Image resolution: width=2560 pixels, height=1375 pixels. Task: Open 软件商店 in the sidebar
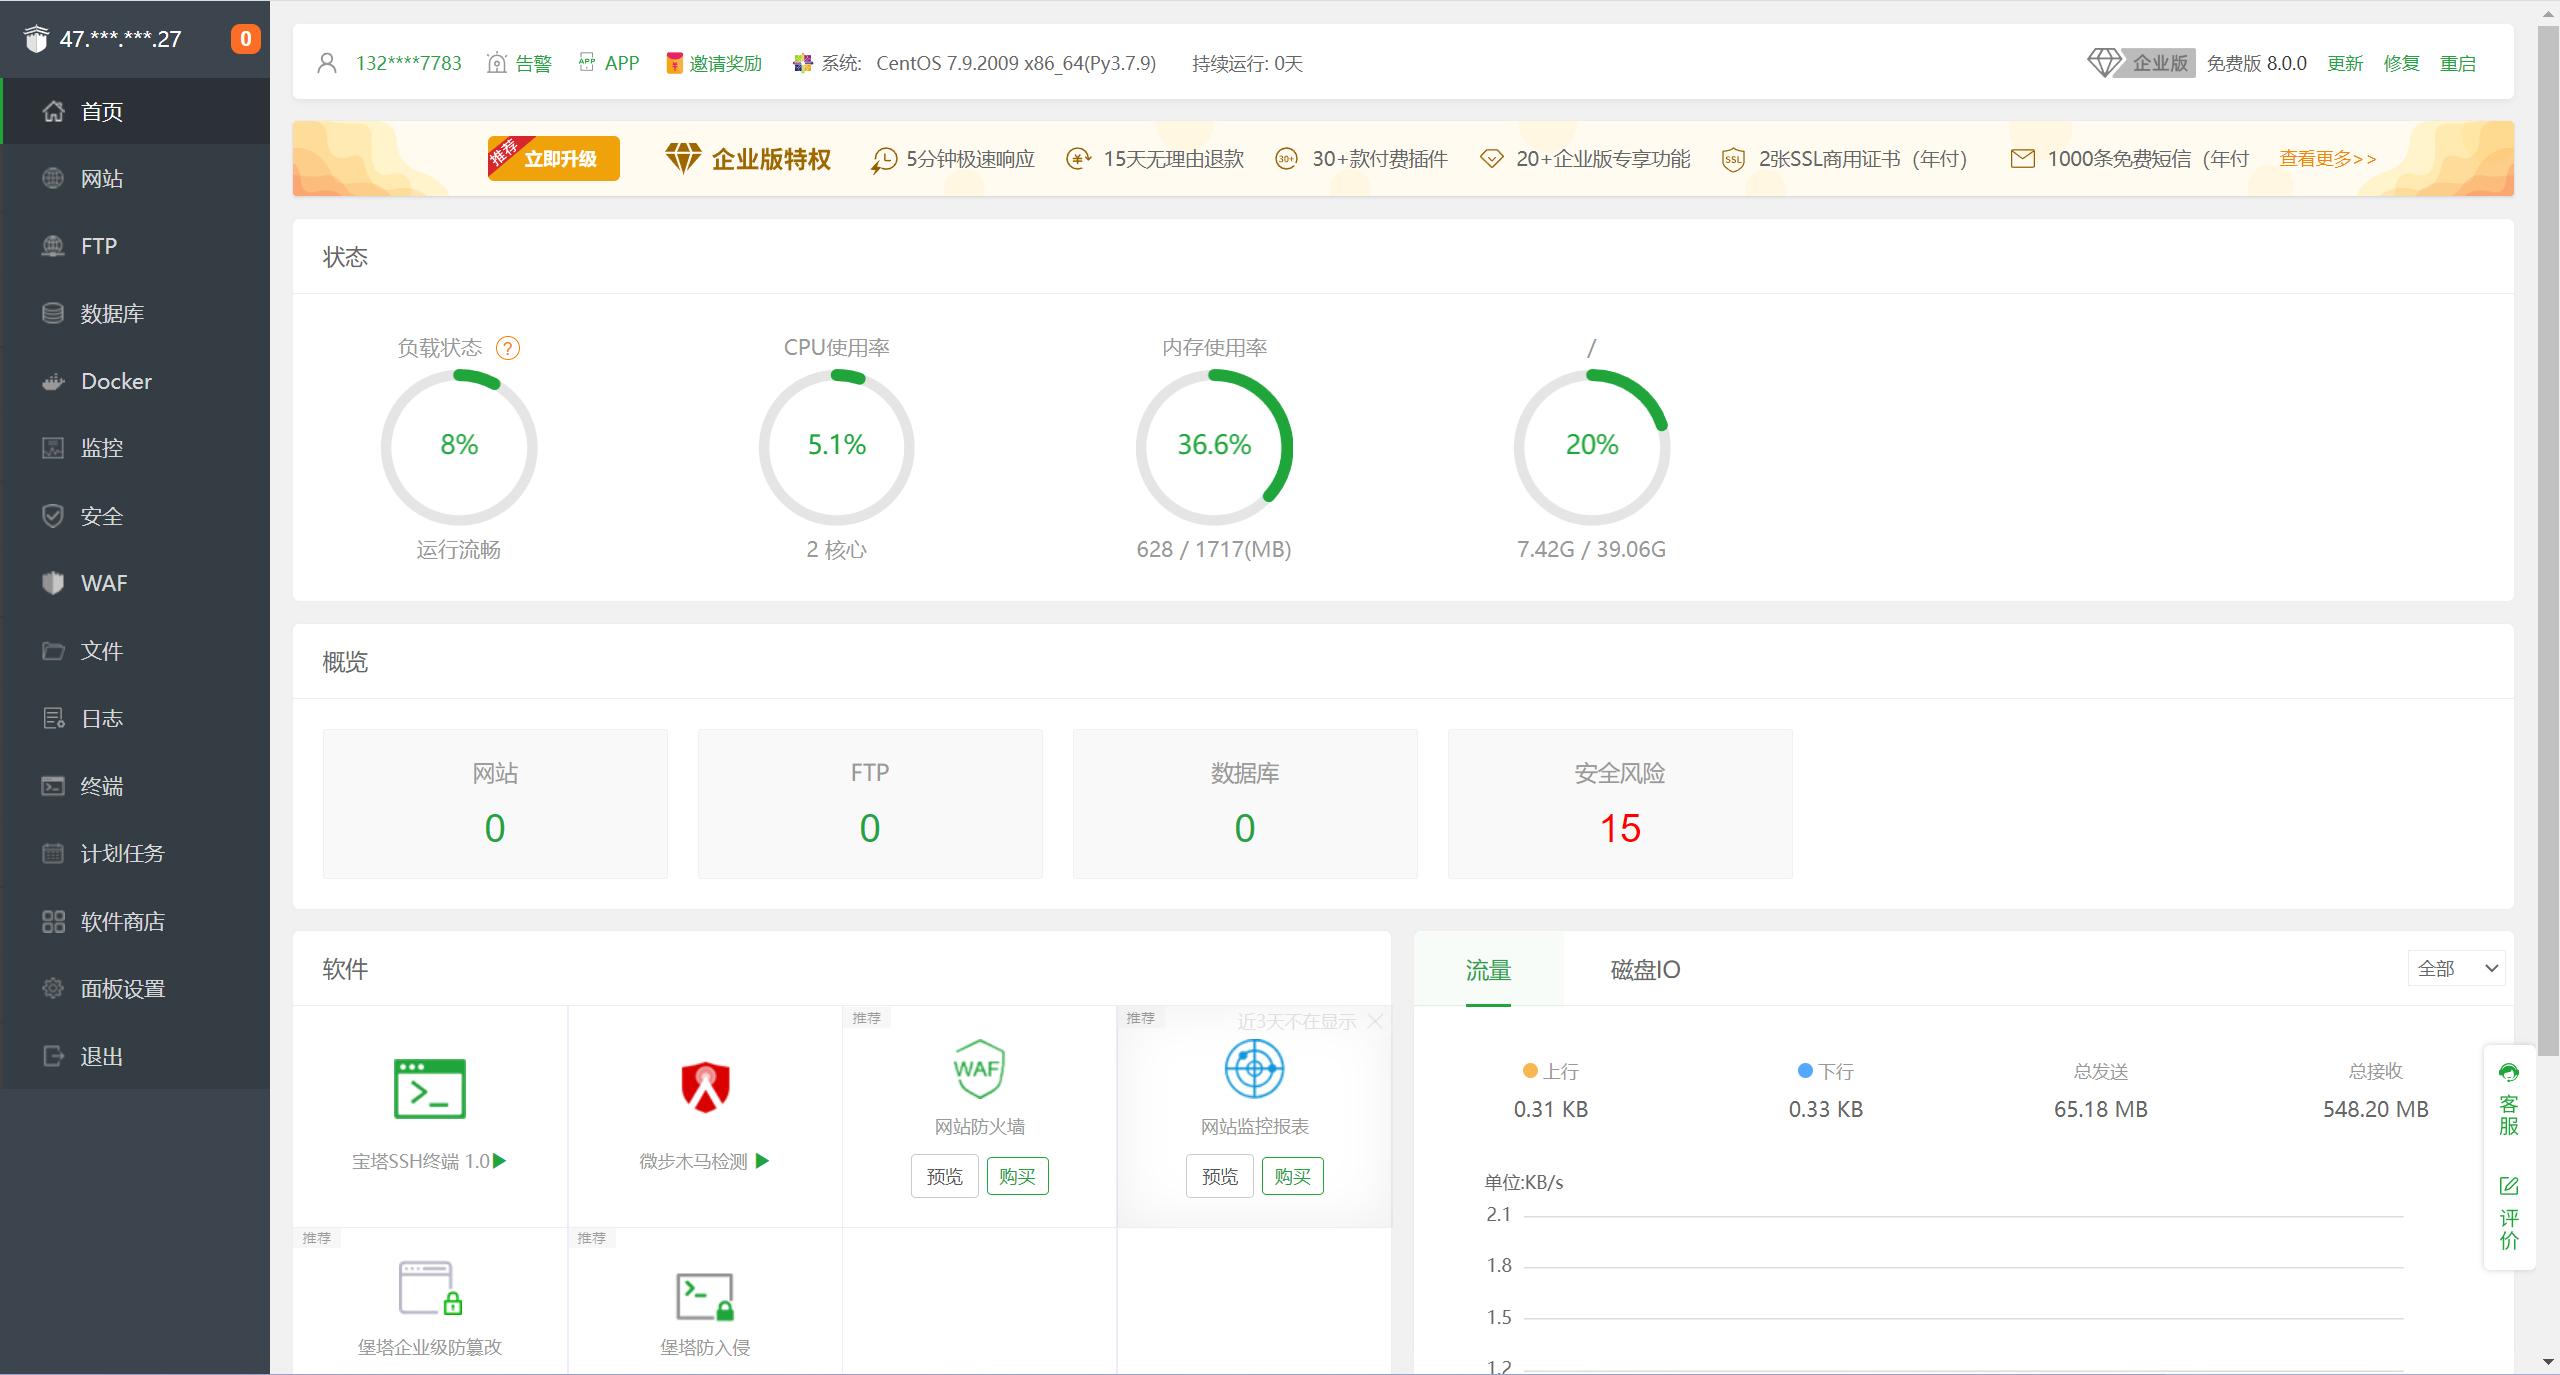[x=122, y=921]
